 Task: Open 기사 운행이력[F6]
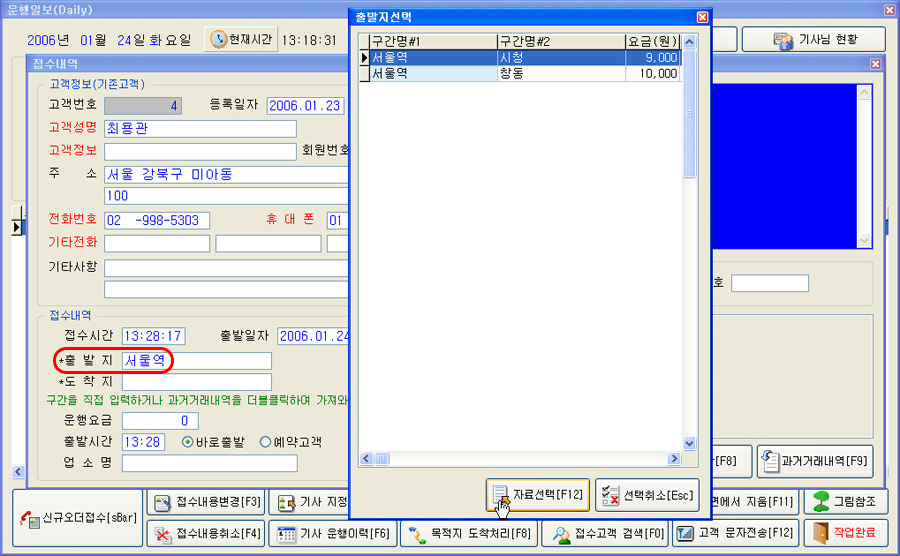click(333, 534)
